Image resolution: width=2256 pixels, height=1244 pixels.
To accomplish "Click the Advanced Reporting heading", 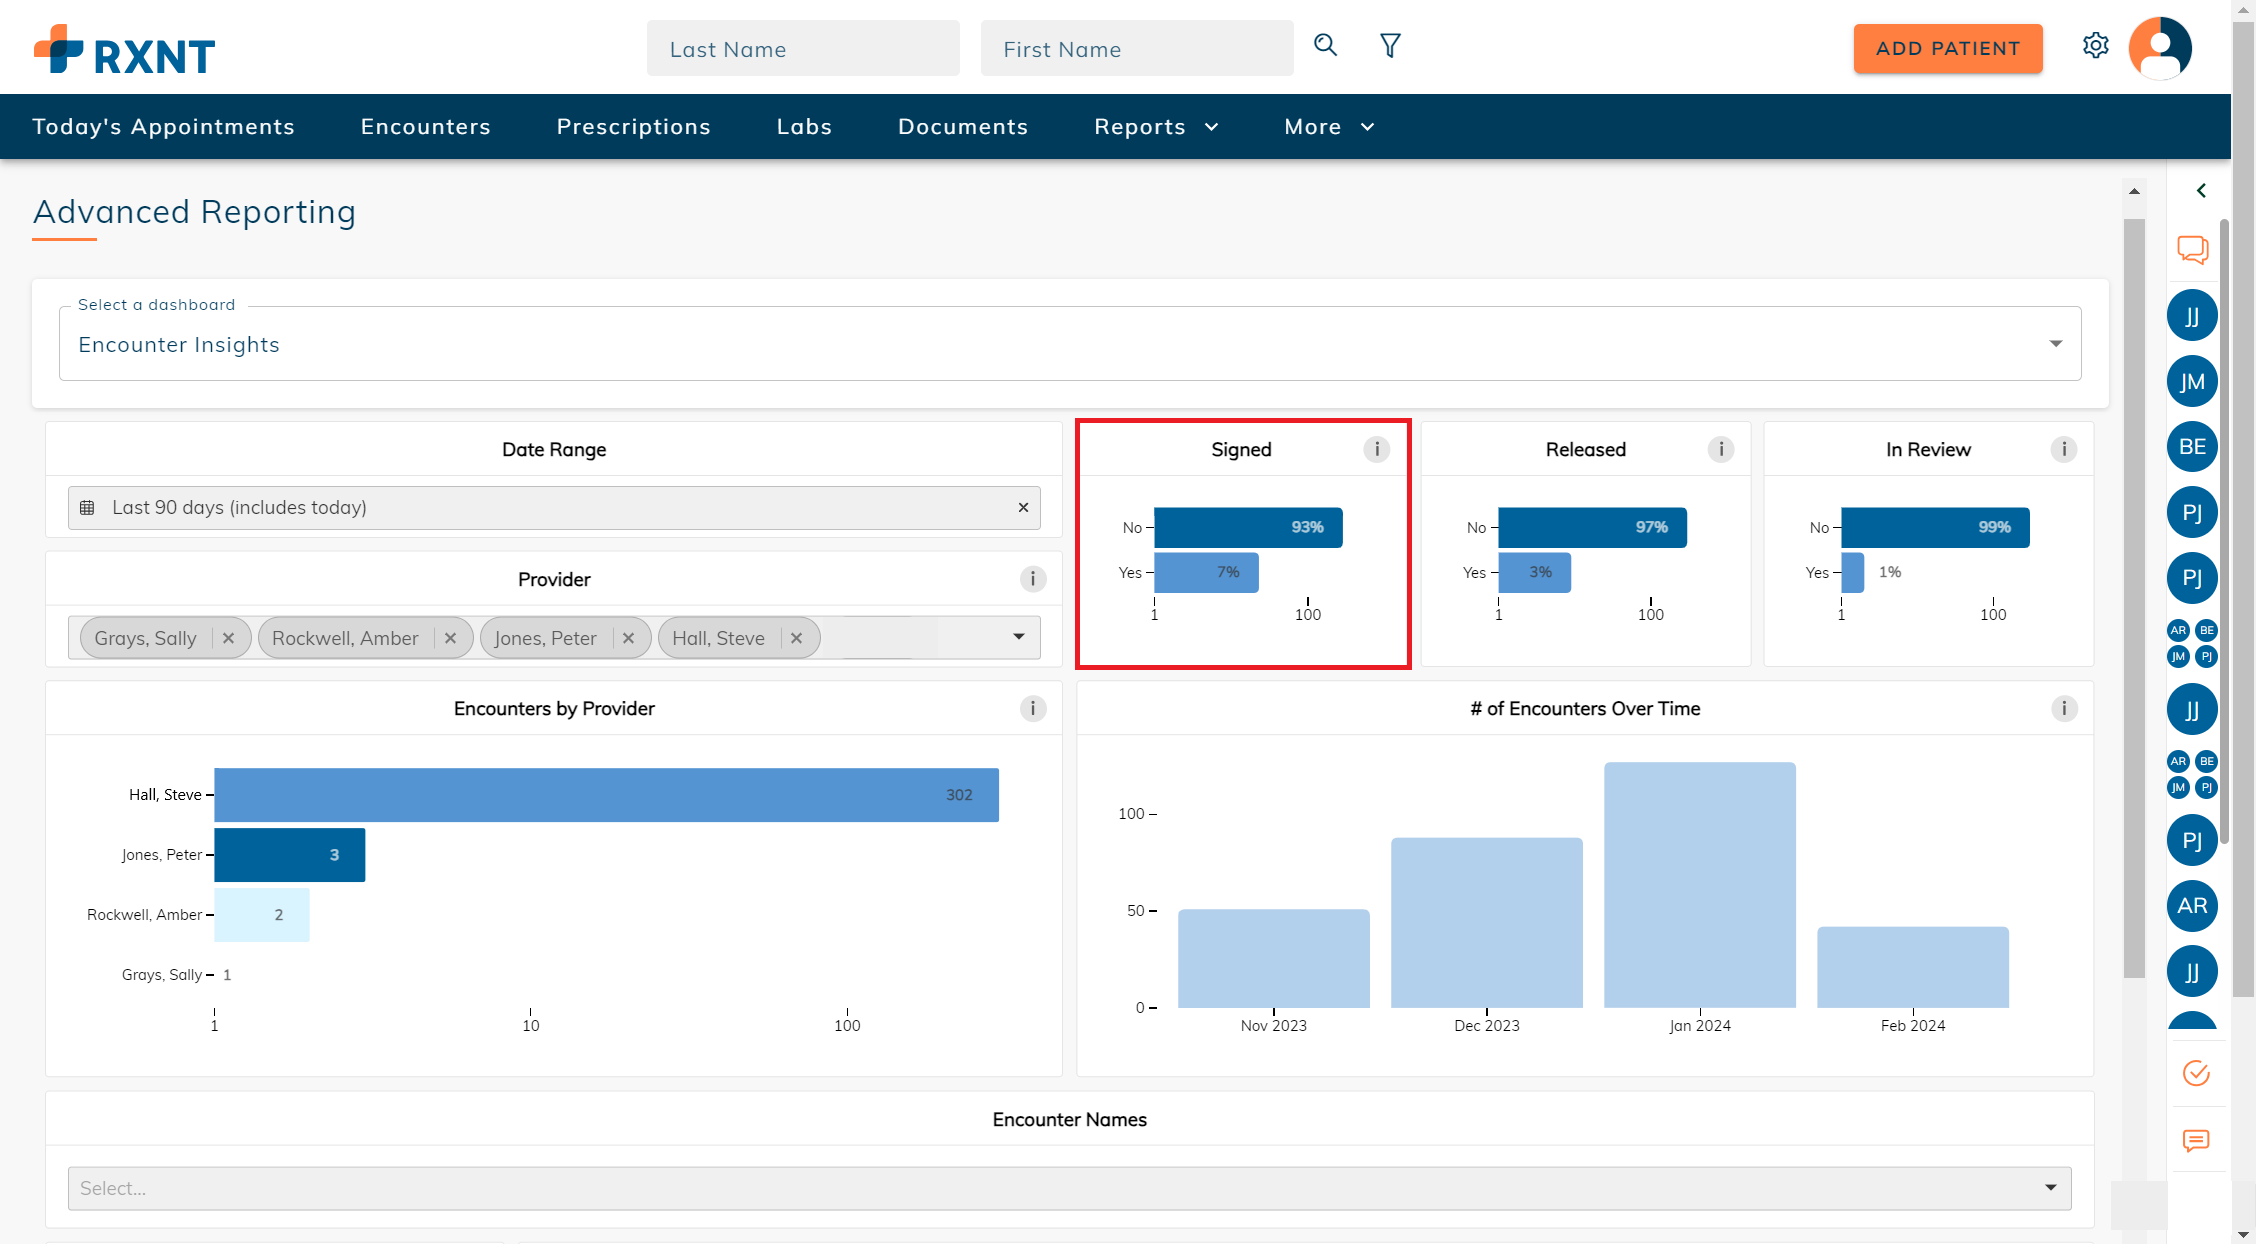I will point(194,212).
